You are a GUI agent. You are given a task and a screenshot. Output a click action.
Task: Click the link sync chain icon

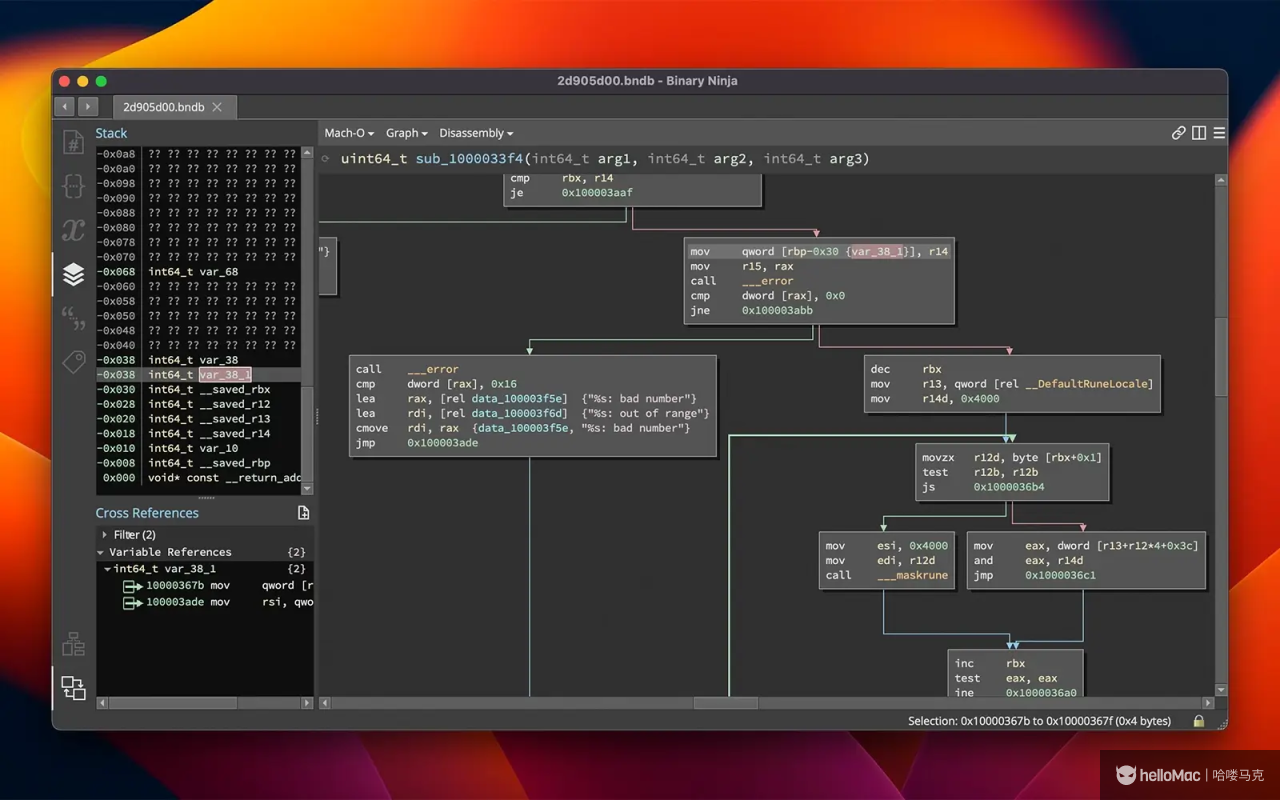click(1179, 133)
